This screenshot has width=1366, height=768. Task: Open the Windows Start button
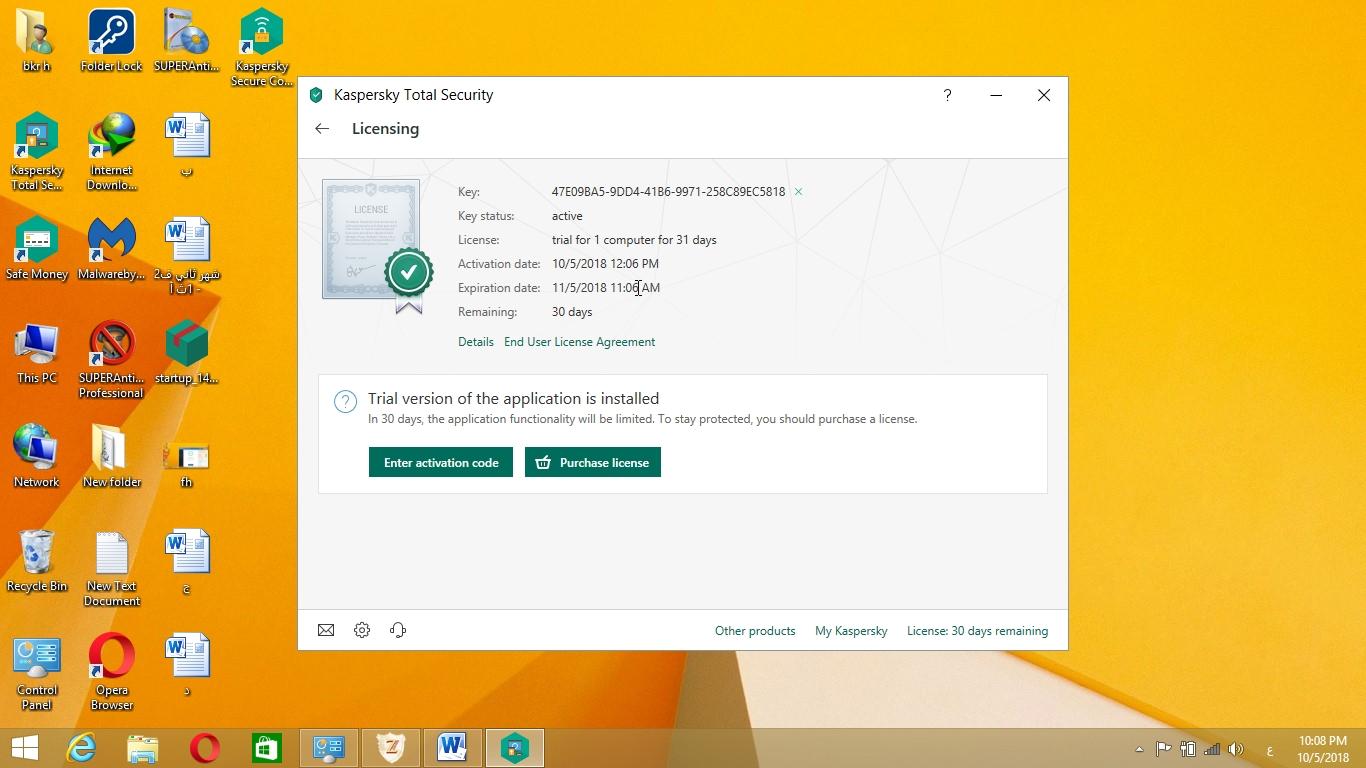coord(24,748)
